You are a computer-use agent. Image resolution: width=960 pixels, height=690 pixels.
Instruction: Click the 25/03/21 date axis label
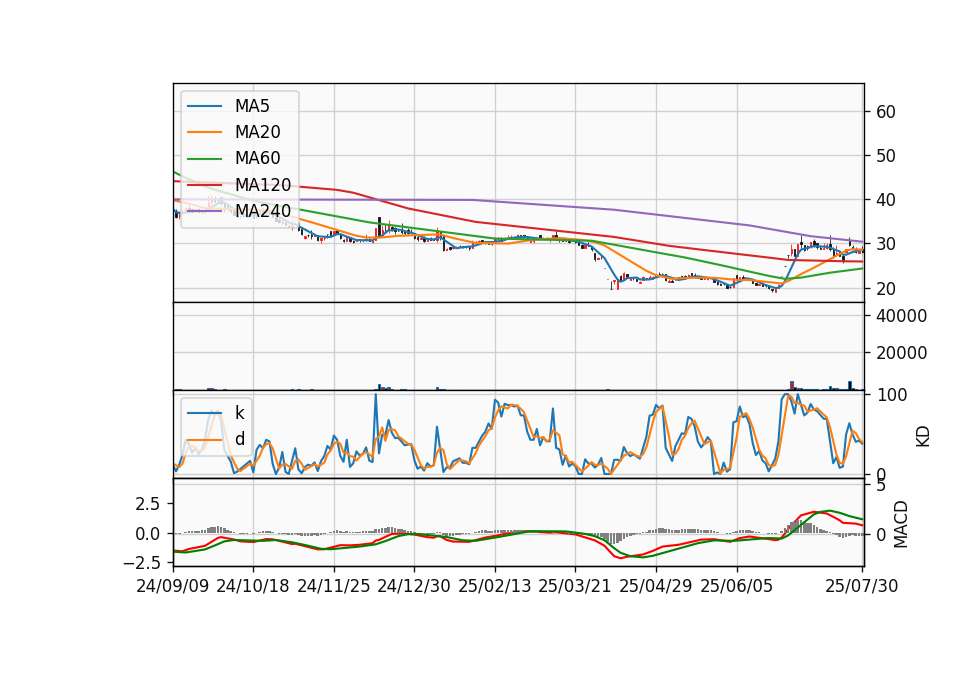pyautogui.click(x=575, y=586)
